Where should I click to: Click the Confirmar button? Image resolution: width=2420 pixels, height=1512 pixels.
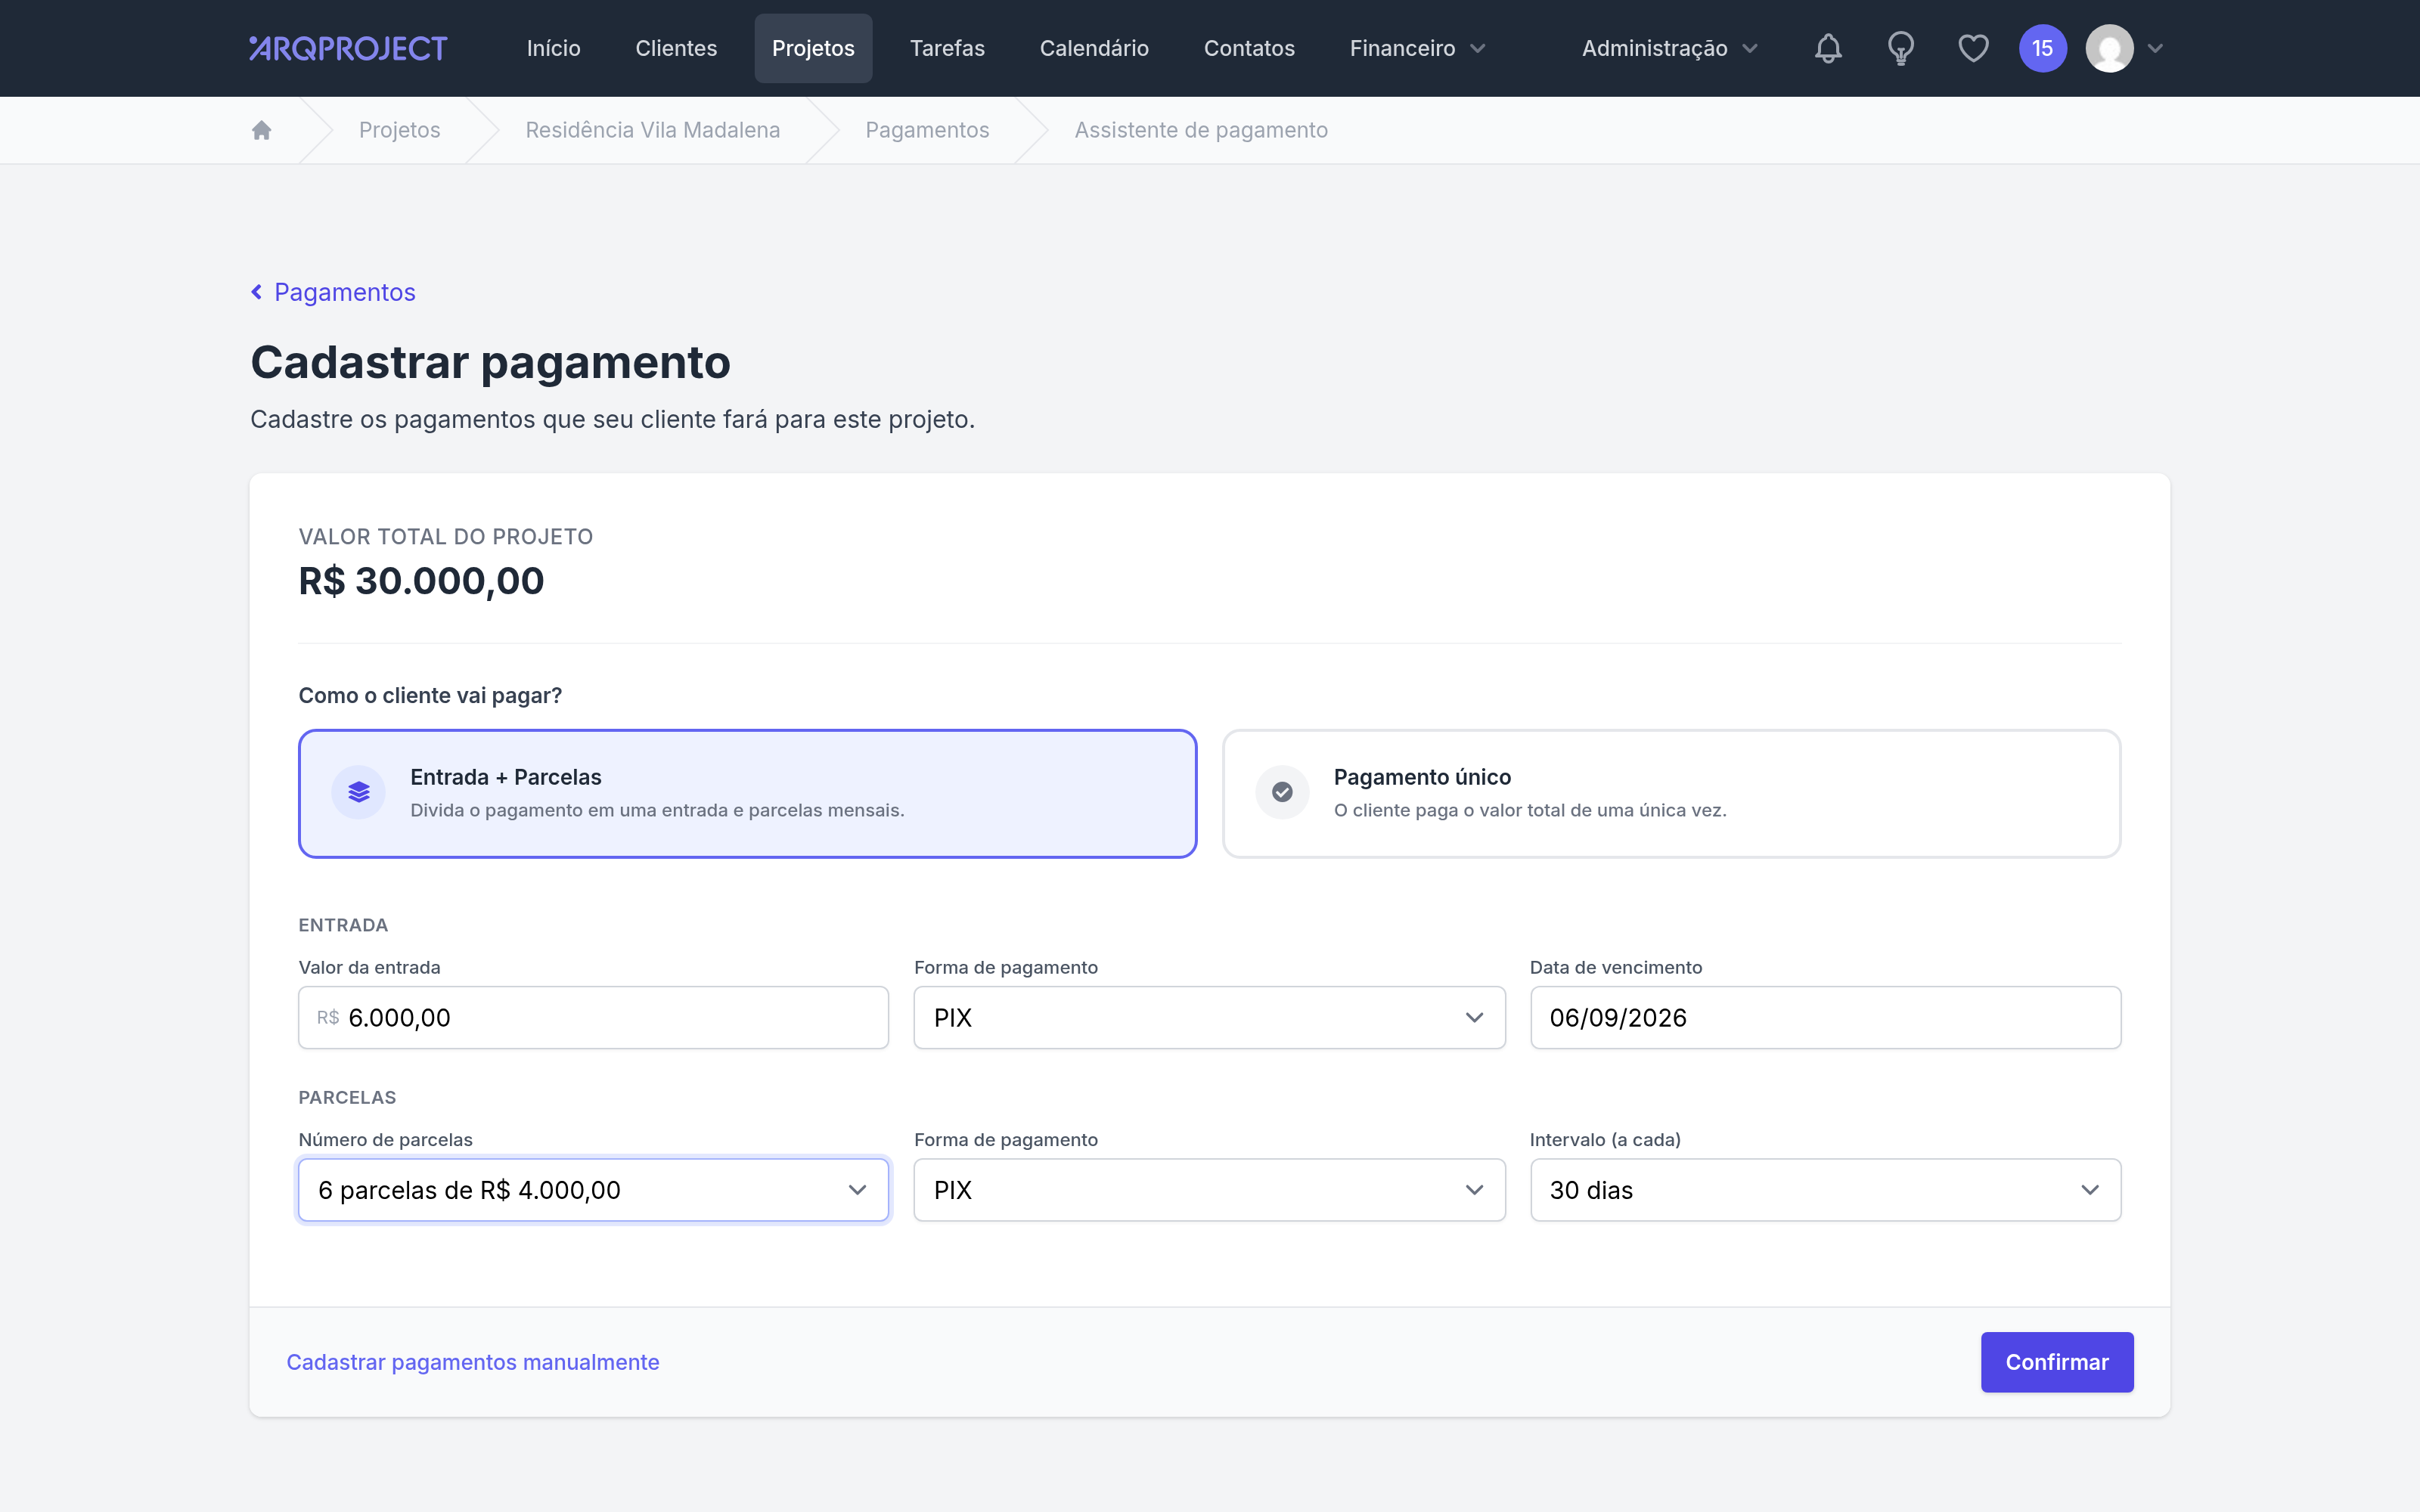tap(2057, 1362)
